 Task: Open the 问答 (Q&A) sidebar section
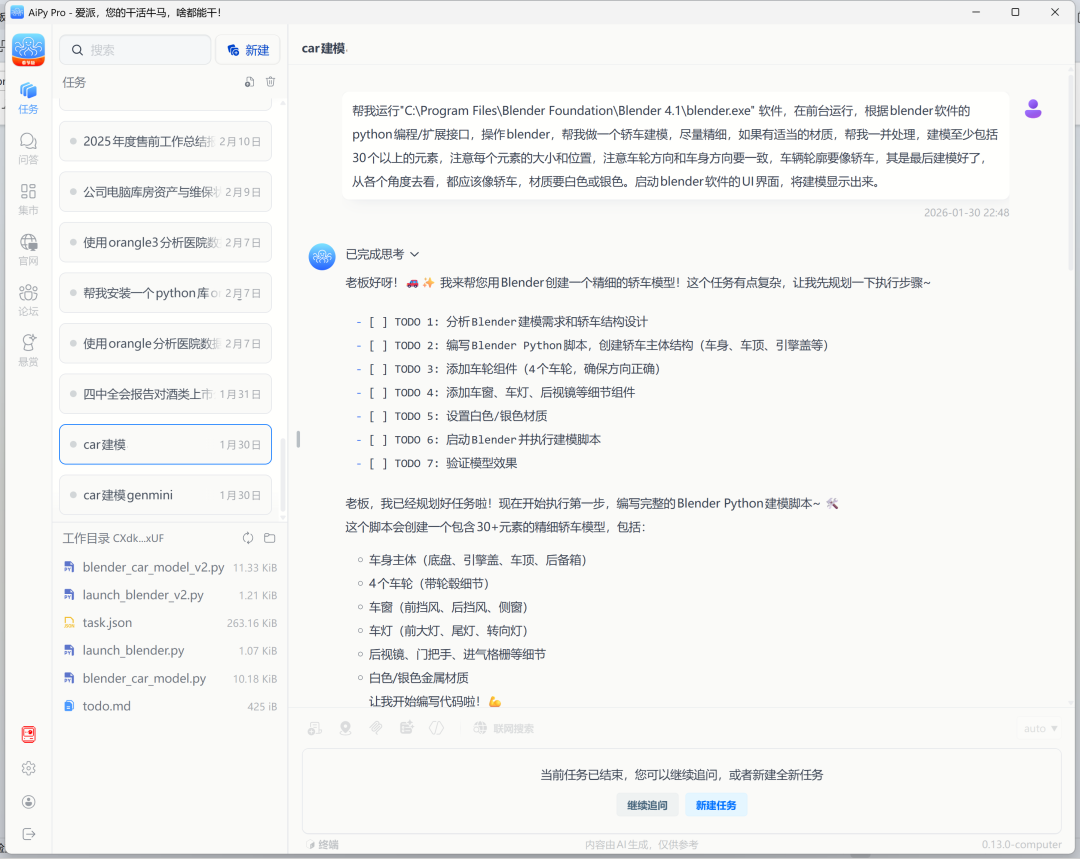(28, 148)
